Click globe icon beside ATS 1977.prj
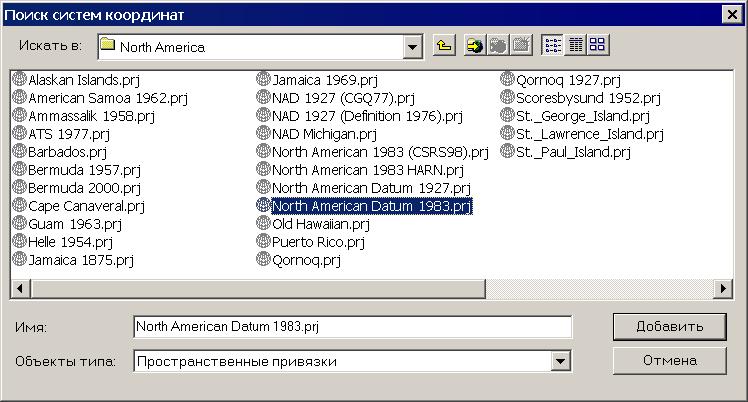 click(x=19, y=133)
